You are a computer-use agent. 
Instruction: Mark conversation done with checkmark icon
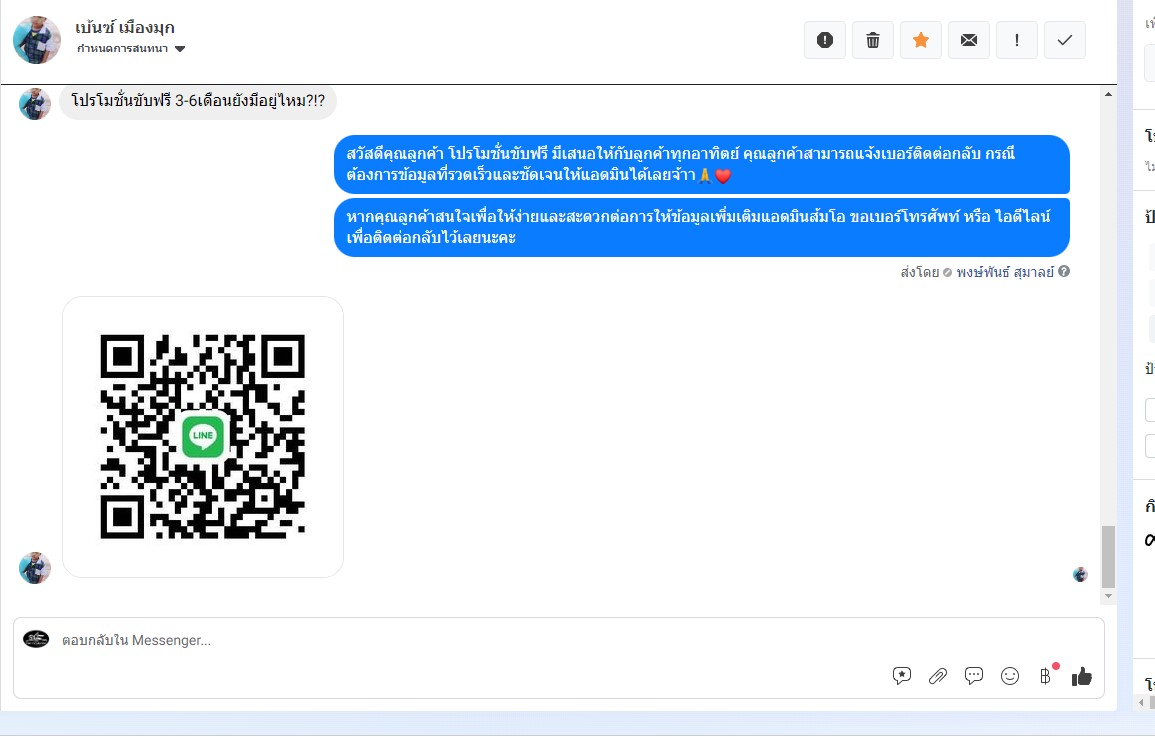point(1064,40)
